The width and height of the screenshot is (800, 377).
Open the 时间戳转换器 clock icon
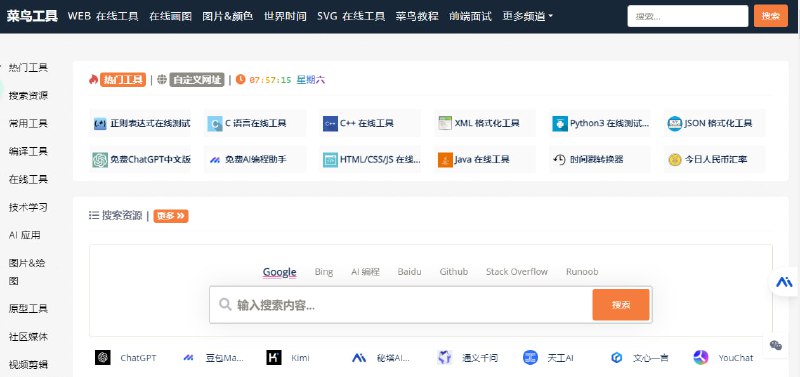pos(559,160)
